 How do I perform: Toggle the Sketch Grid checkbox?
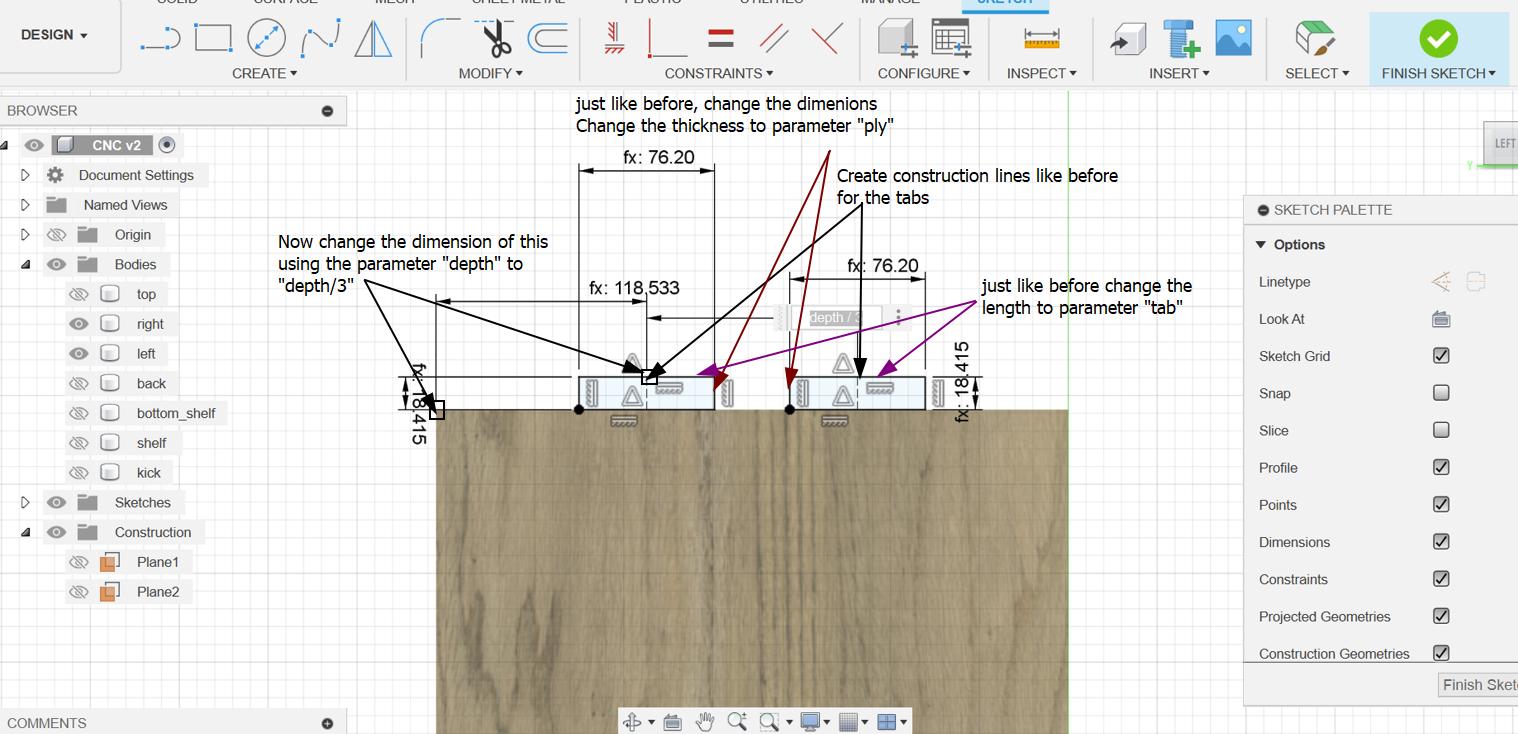1441,356
